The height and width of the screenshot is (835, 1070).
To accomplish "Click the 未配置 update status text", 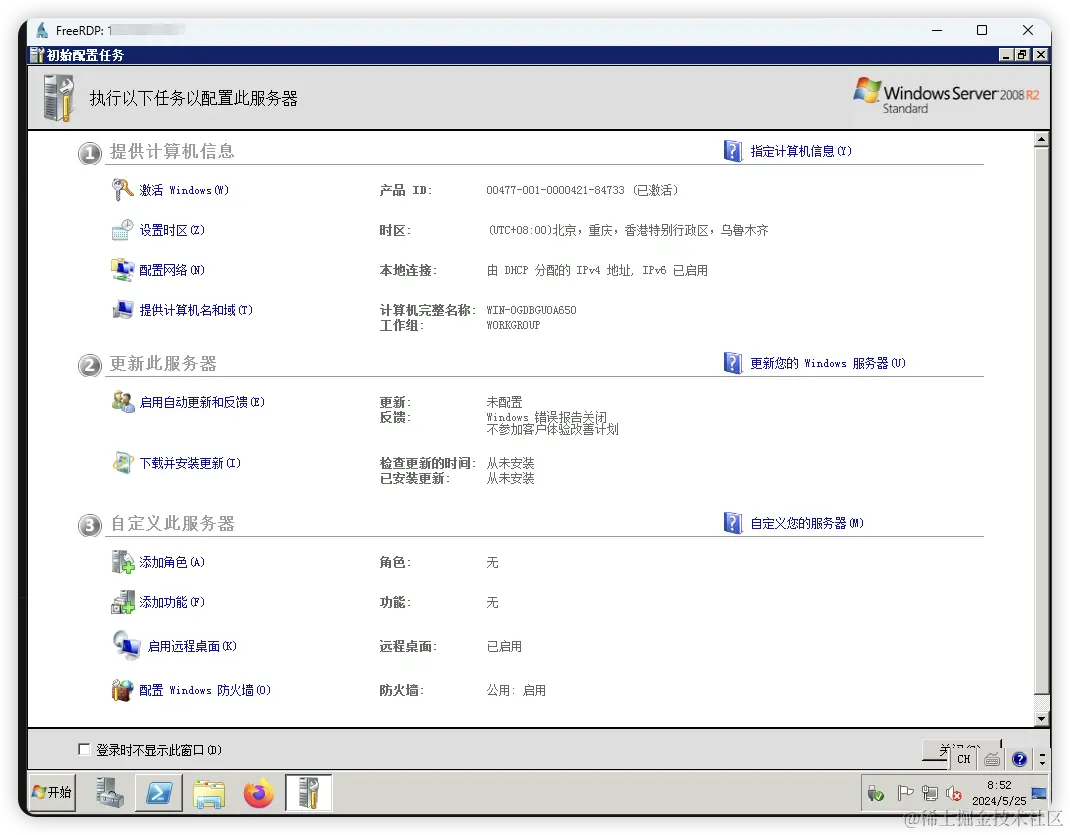I will pyautogui.click(x=504, y=402).
